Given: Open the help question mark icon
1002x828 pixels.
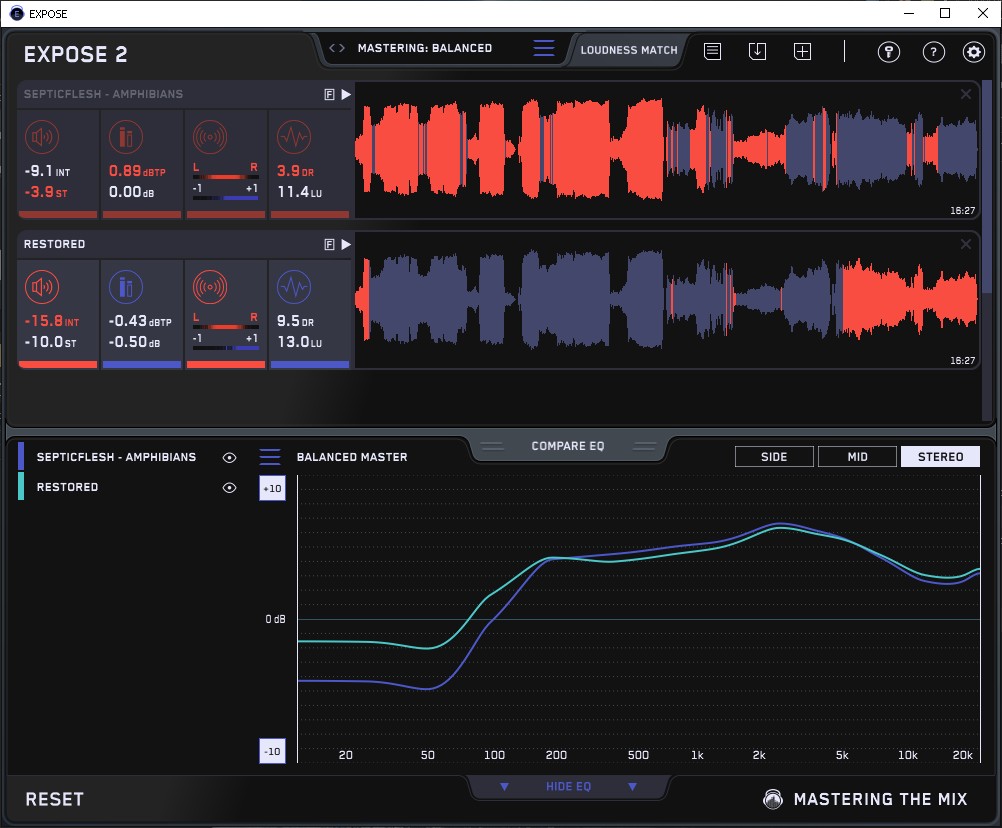Looking at the screenshot, I should 934,52.
